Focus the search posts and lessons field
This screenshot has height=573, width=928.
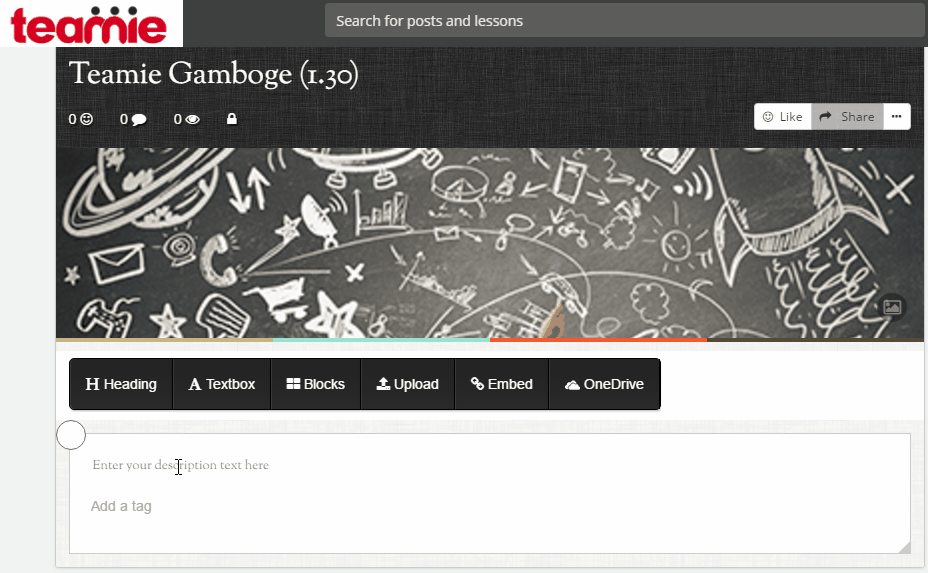[624, 21]
